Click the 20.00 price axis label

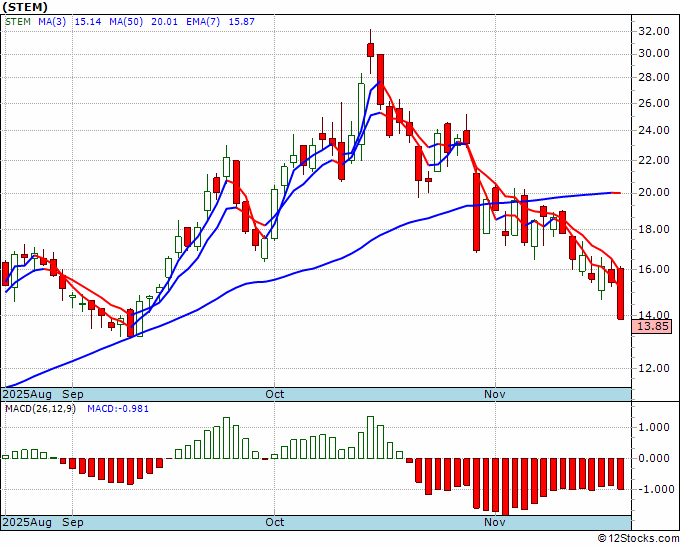654,193
